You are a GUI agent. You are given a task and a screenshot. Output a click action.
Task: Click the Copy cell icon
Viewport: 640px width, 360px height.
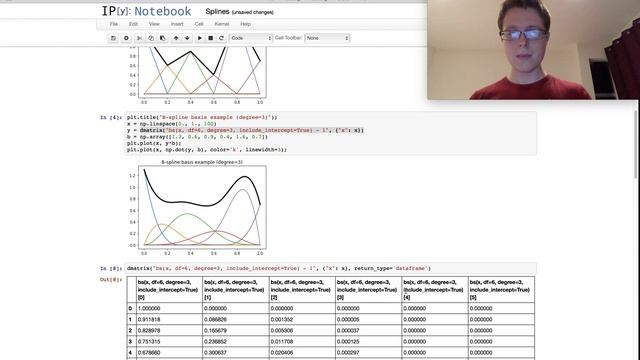151,38
